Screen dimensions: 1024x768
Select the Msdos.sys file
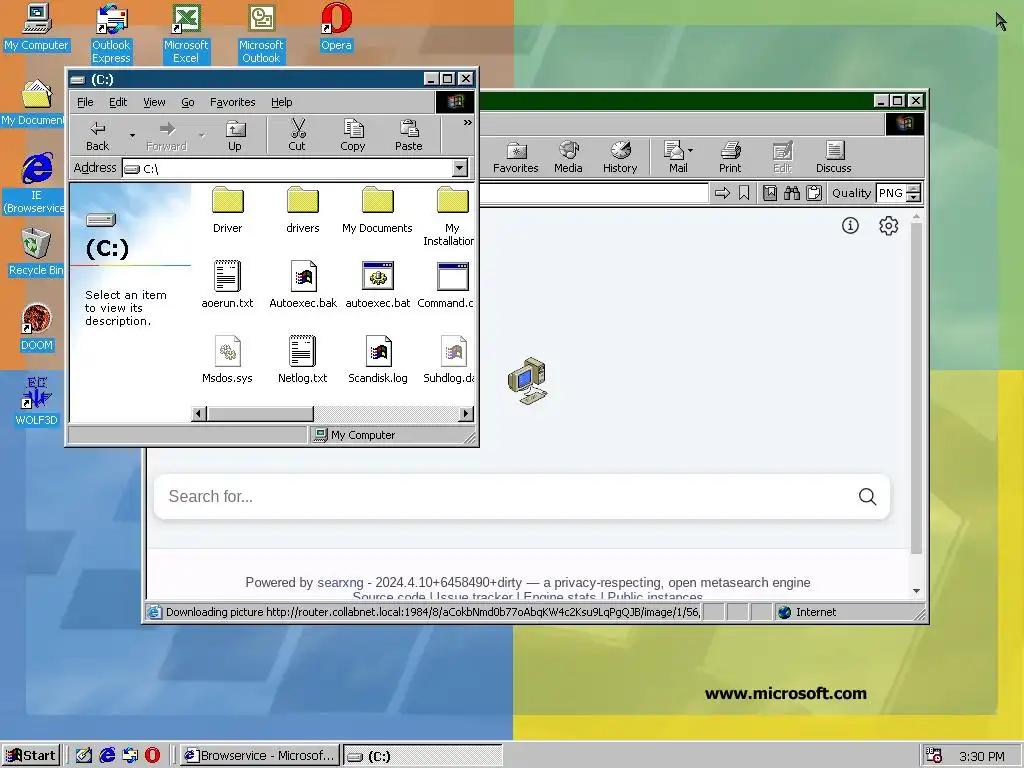[227, 360]
